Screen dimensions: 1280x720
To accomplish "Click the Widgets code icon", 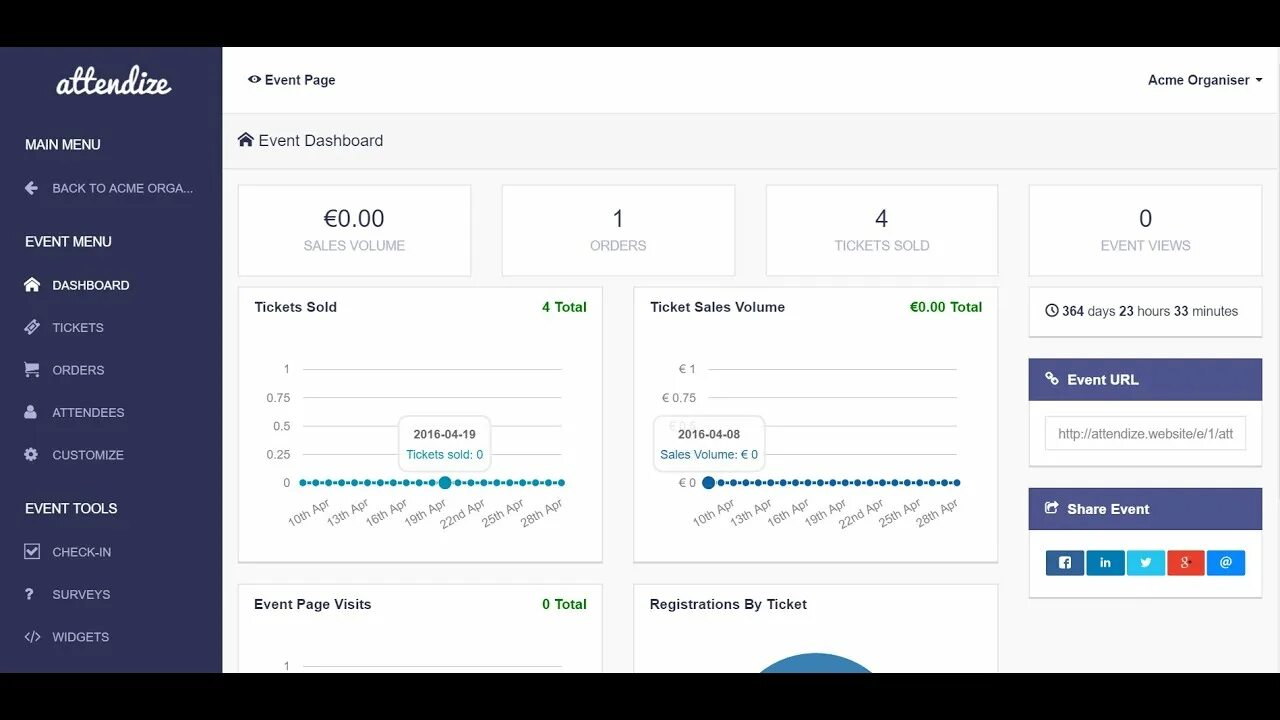I will click(x=32, y=636).
